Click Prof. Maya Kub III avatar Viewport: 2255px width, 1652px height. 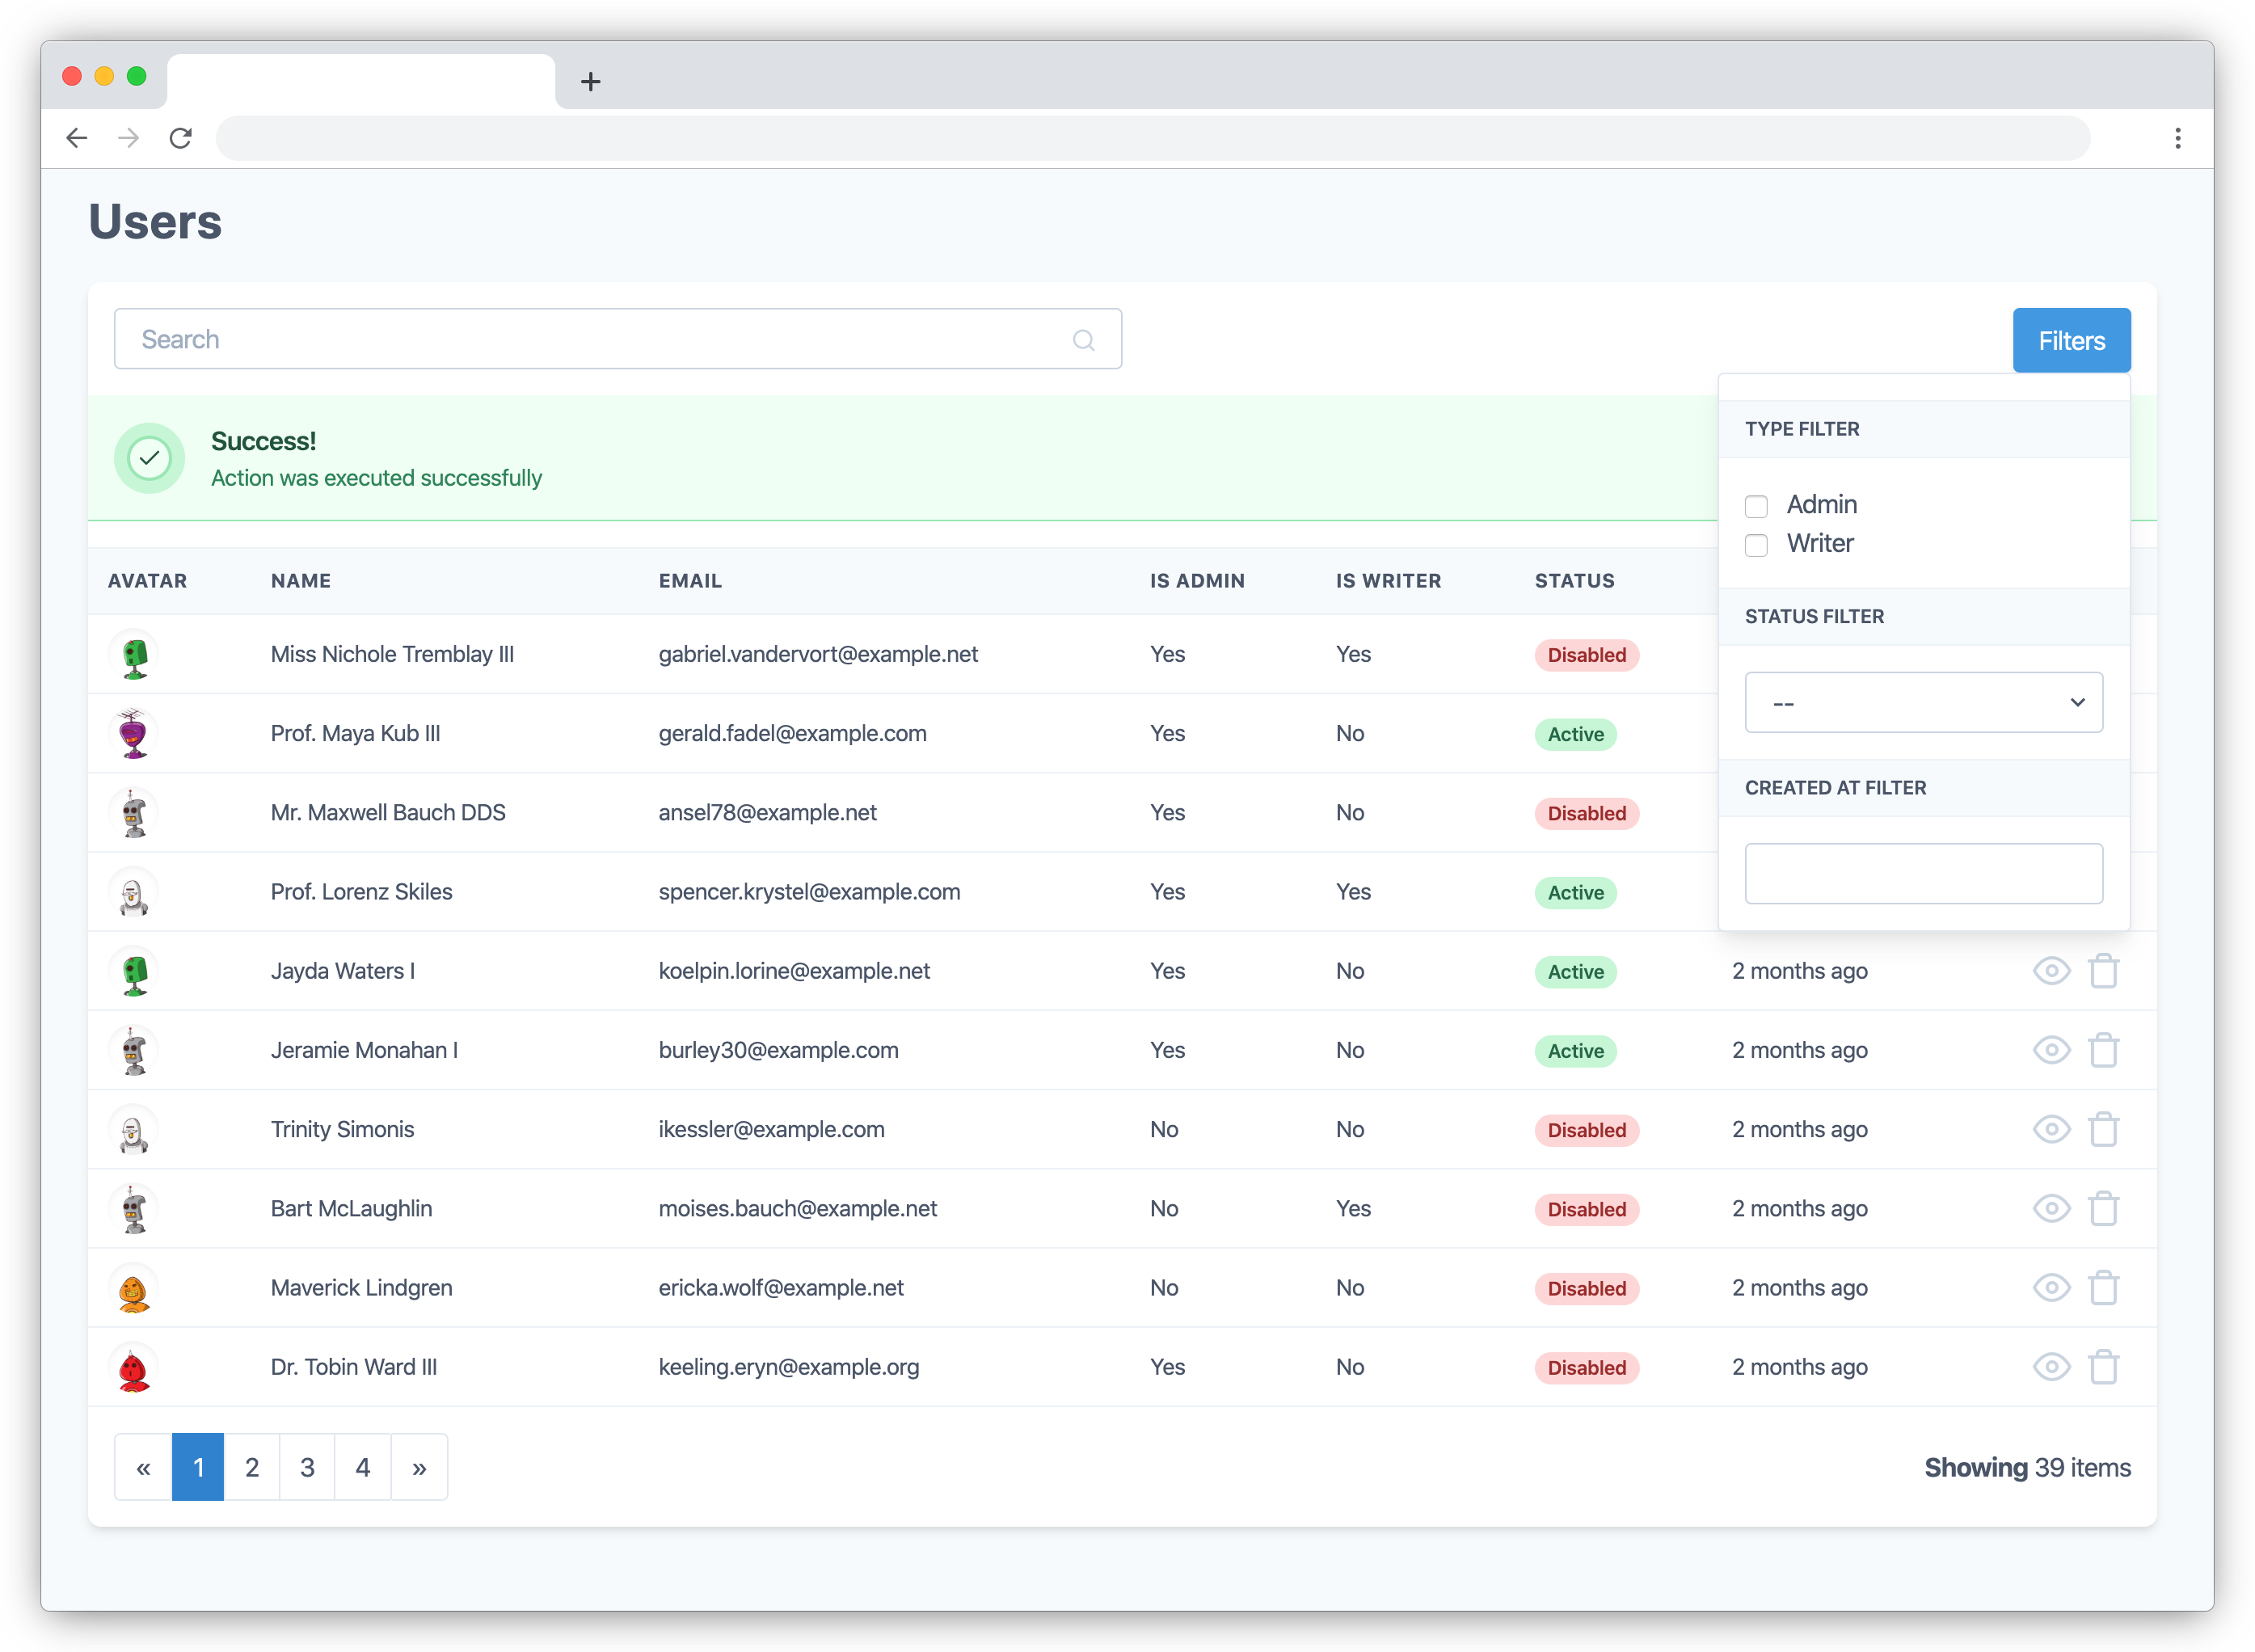[x=134, y=733]
